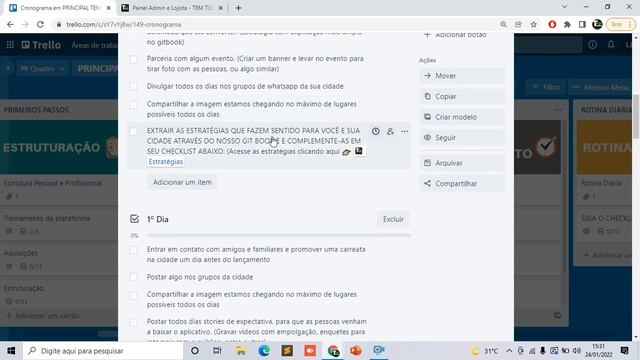Open the Quadro view dropdown
Image resolution: width=640 pixels, height=360 pixels.
(42, 69)
